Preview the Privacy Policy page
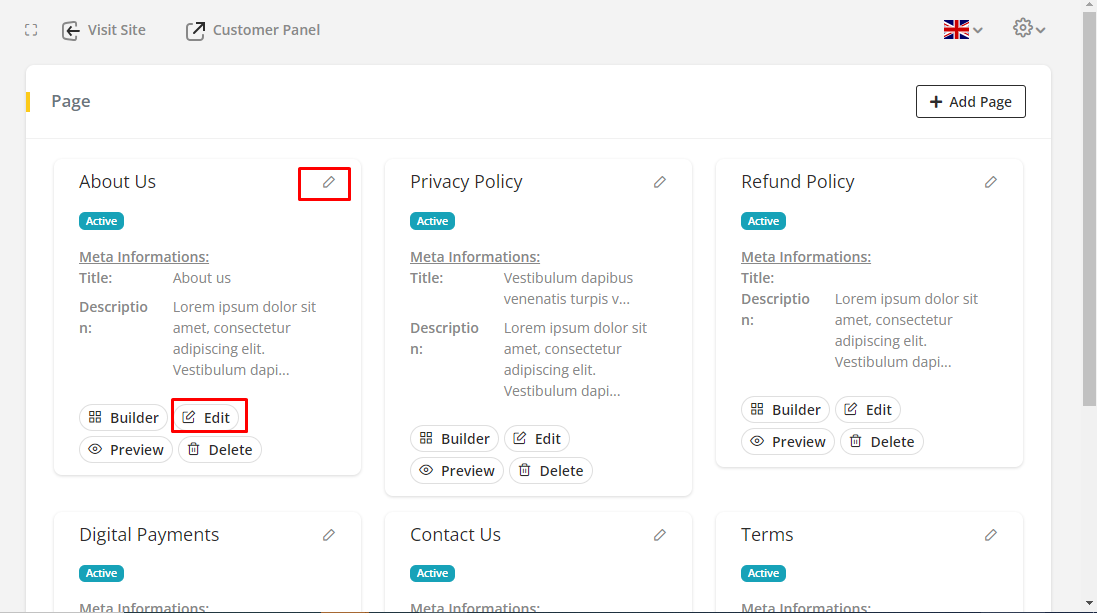1097x613 pixels. point(456,470)
